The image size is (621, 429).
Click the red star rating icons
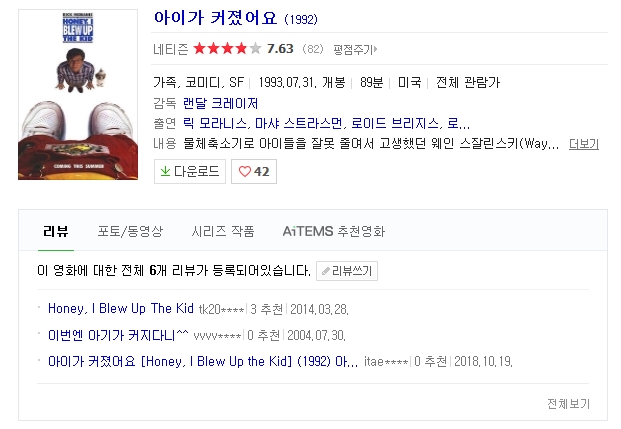pos(227,49)
